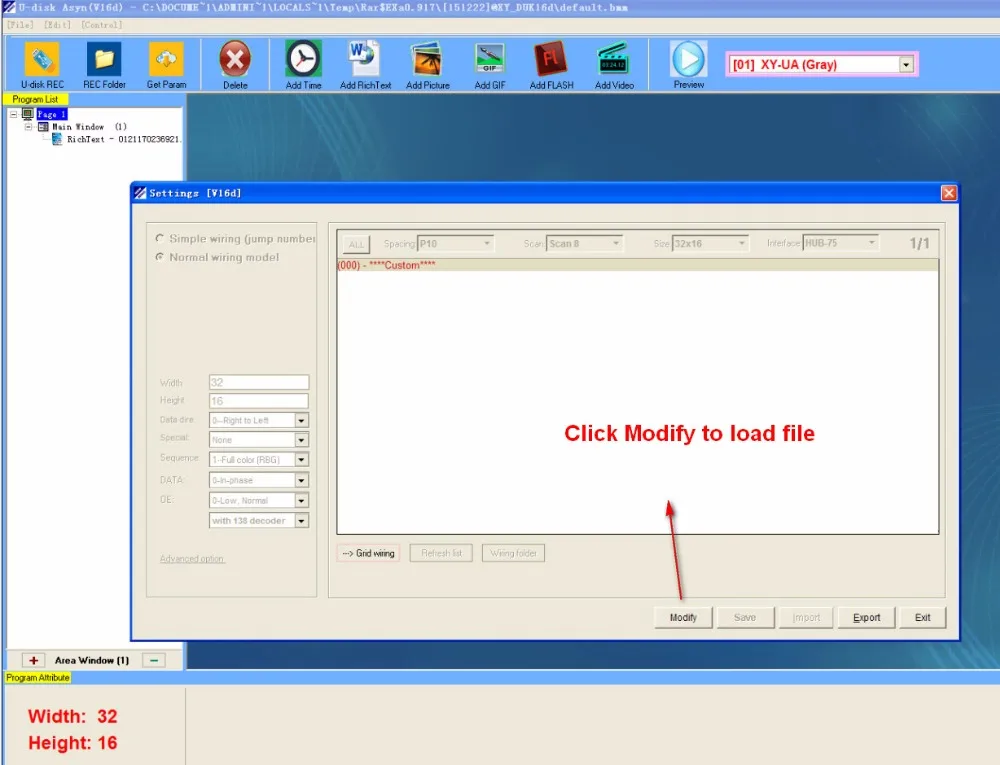Open the Sequence Full color dropdown
Image resolution: width=1000 pixels, height=765 pixels.
(x=301, y=460)
